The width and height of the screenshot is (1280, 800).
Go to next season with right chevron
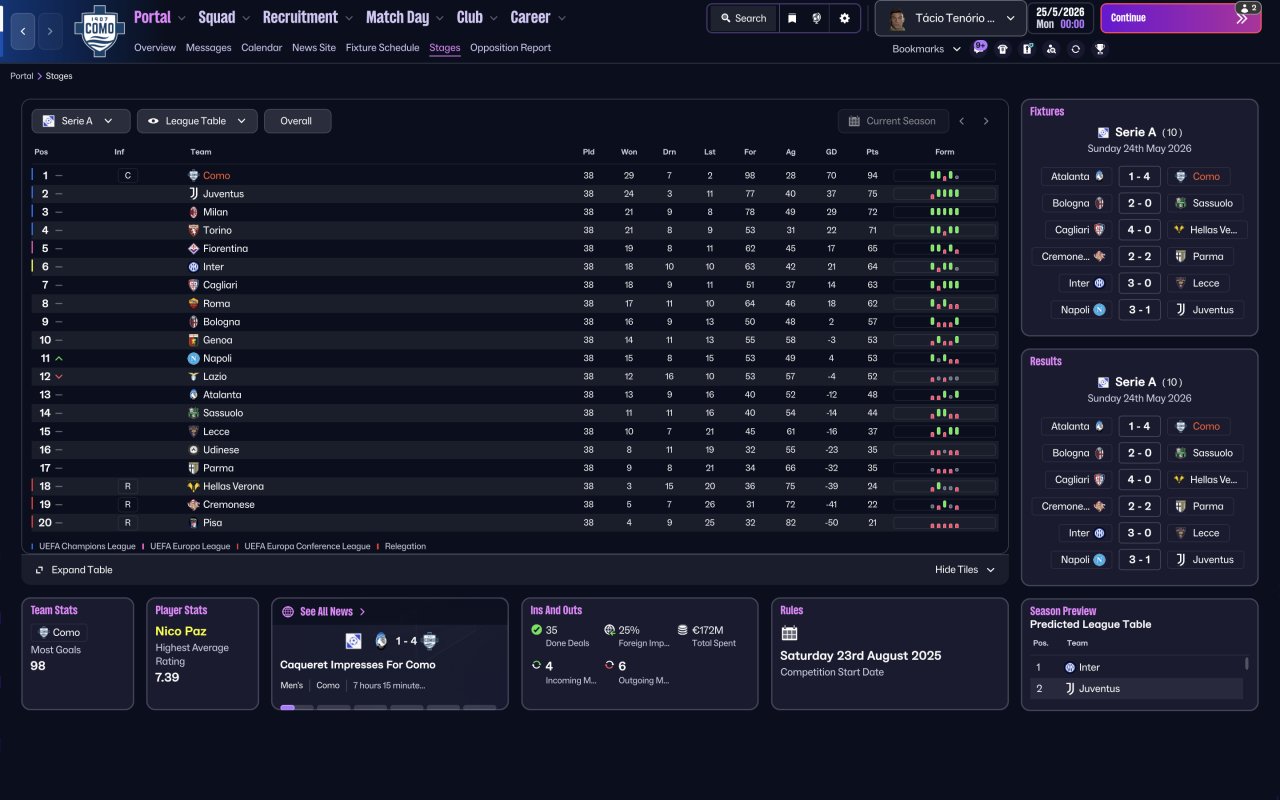click(986, 121)
